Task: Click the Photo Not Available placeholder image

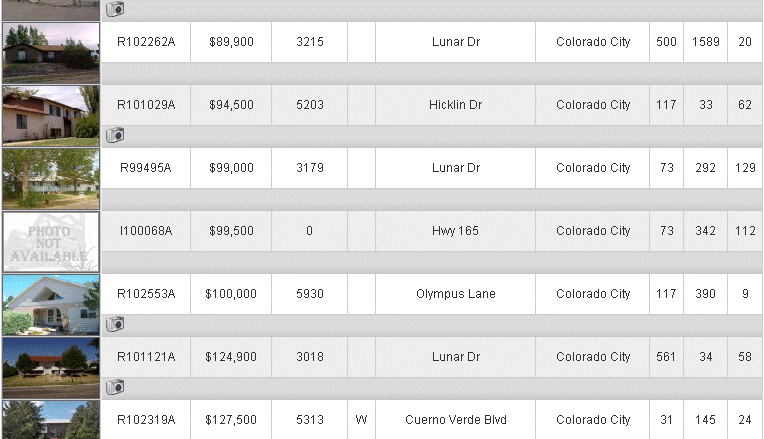Action: 51,242
